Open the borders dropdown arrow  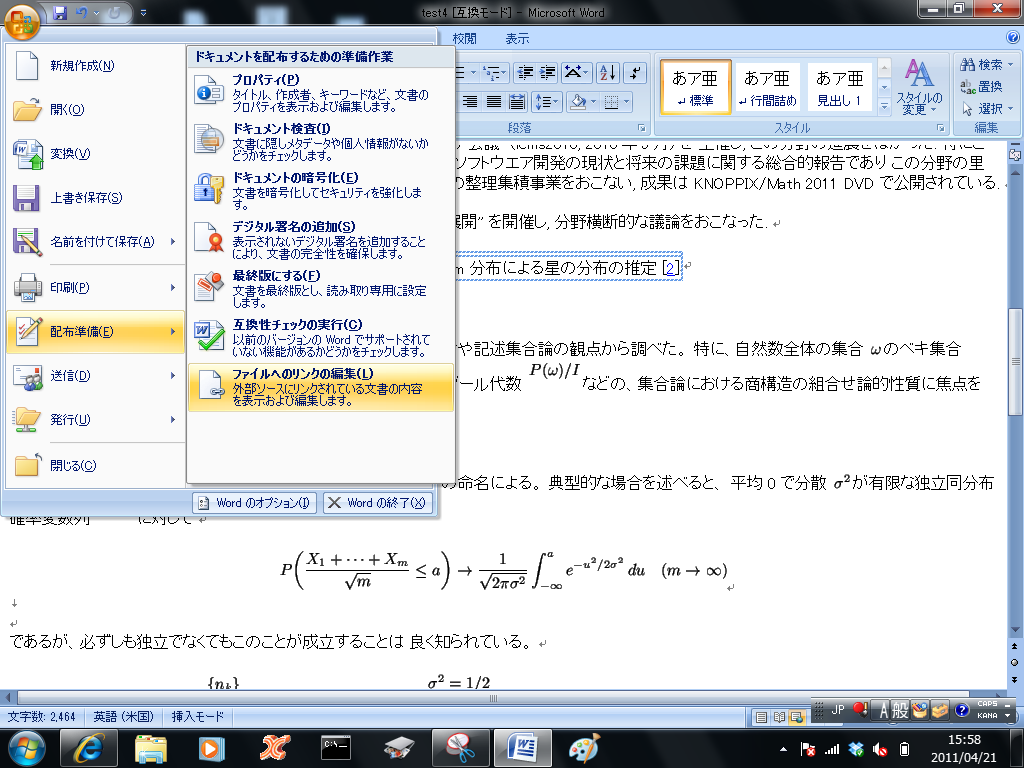(x=626, y=101)
